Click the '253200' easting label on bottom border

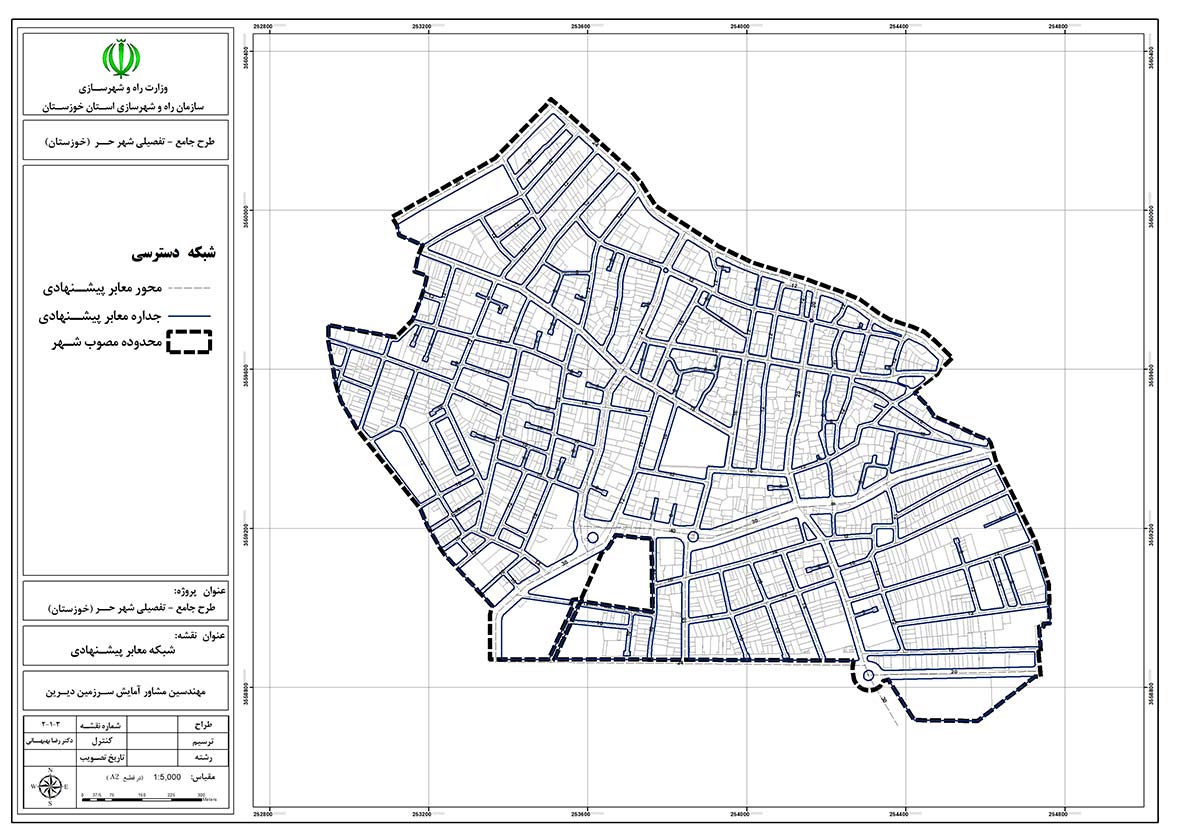422,814
